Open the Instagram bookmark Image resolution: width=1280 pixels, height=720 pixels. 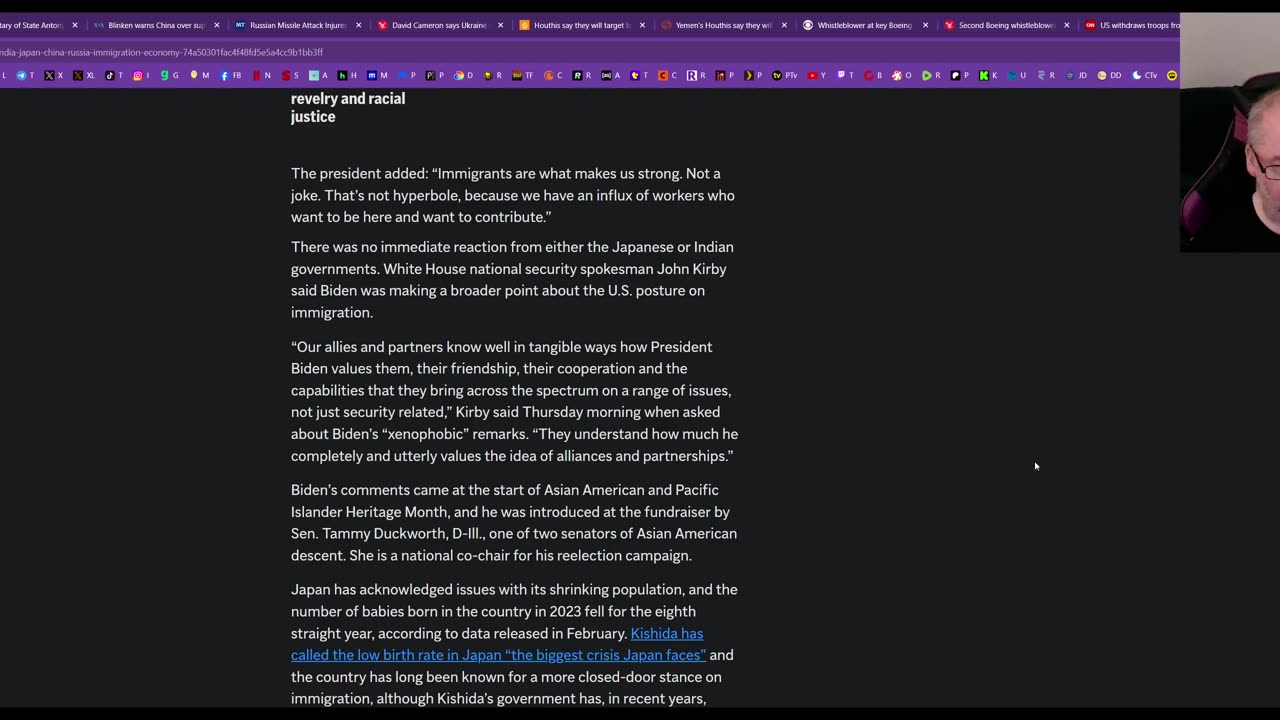tap(140, 75)
